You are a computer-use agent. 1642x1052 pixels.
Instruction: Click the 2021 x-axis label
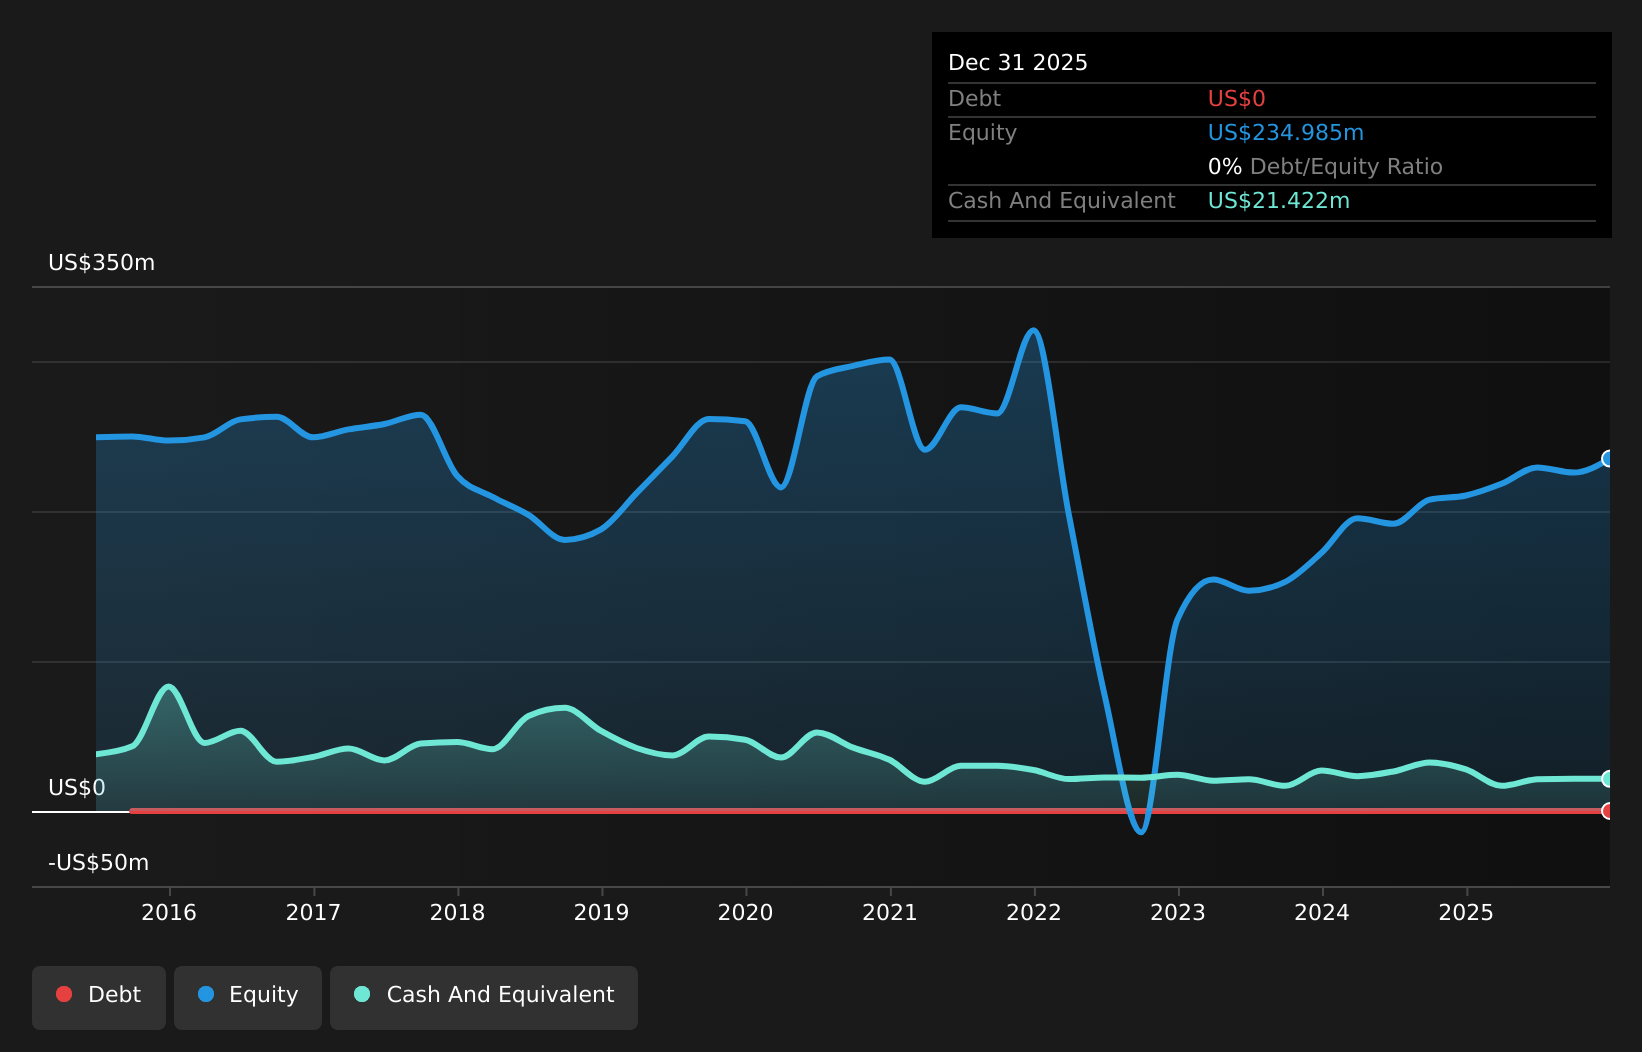click(890, 913)
